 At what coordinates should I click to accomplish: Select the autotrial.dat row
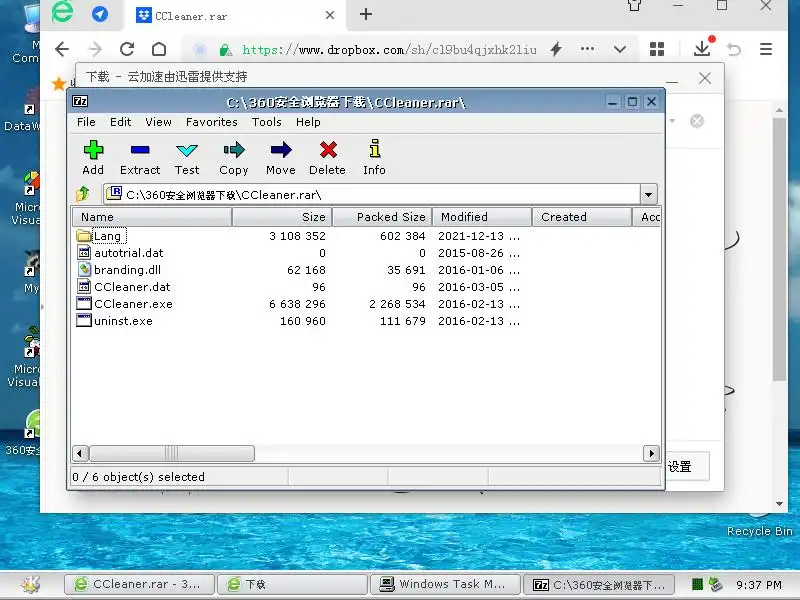click(x=365, y=253)
